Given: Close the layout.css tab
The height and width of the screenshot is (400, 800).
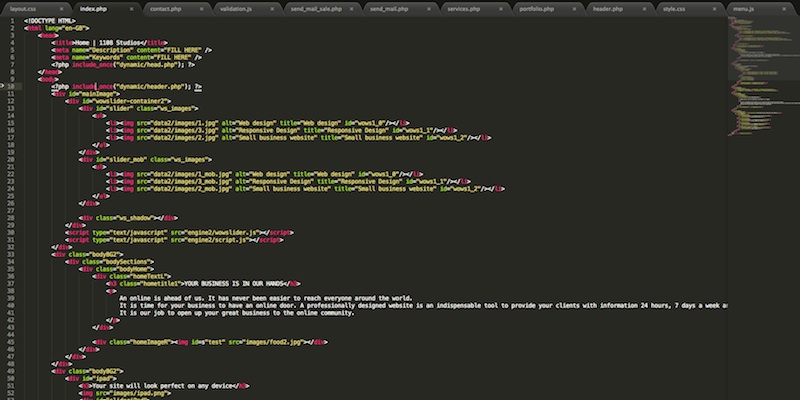Looking at the screenshot, I should point(62,9).
